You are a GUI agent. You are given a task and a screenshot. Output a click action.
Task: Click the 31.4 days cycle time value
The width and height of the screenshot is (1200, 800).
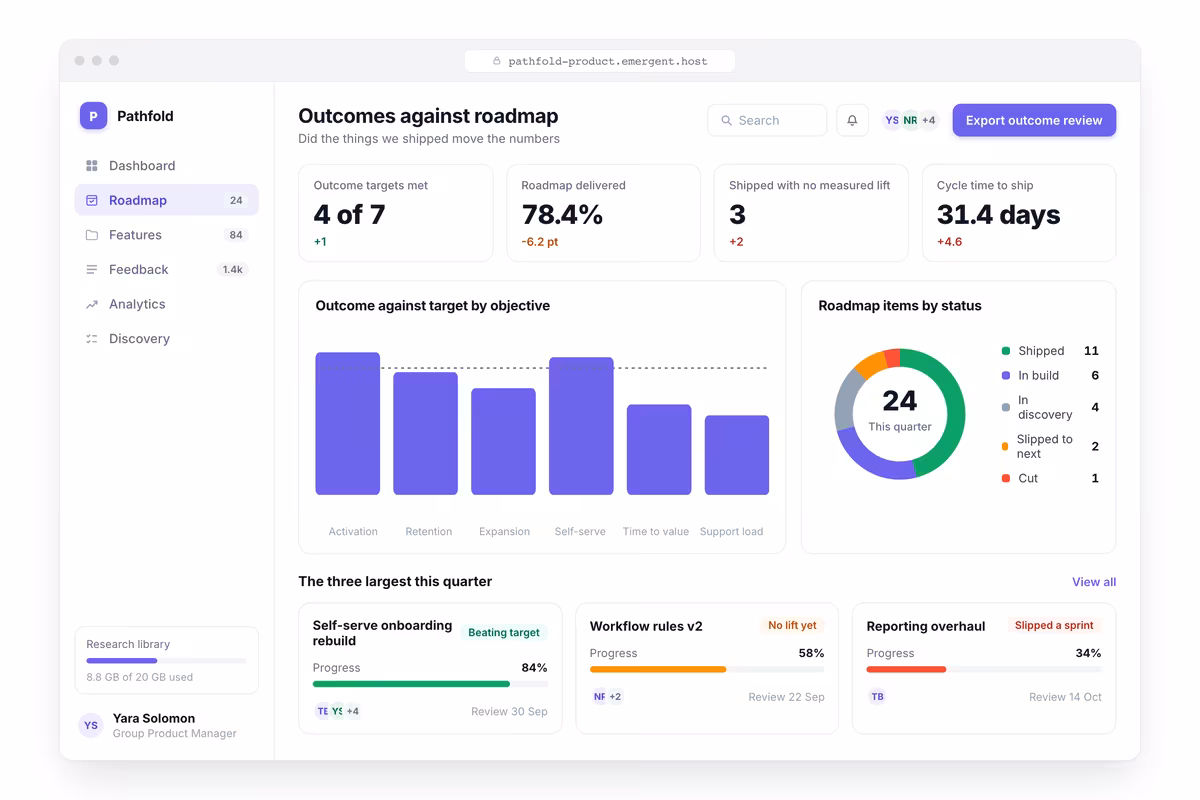(x=998, y=214)
